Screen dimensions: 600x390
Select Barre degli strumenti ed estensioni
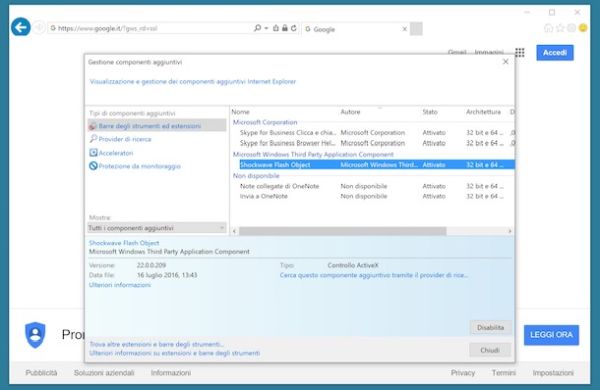click(x=157, y=126)
